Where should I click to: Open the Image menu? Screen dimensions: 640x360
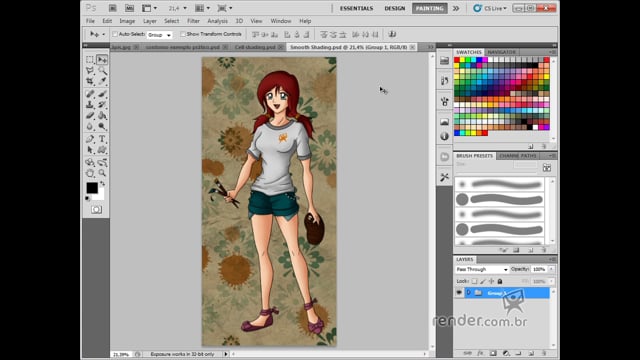[127, 21]
